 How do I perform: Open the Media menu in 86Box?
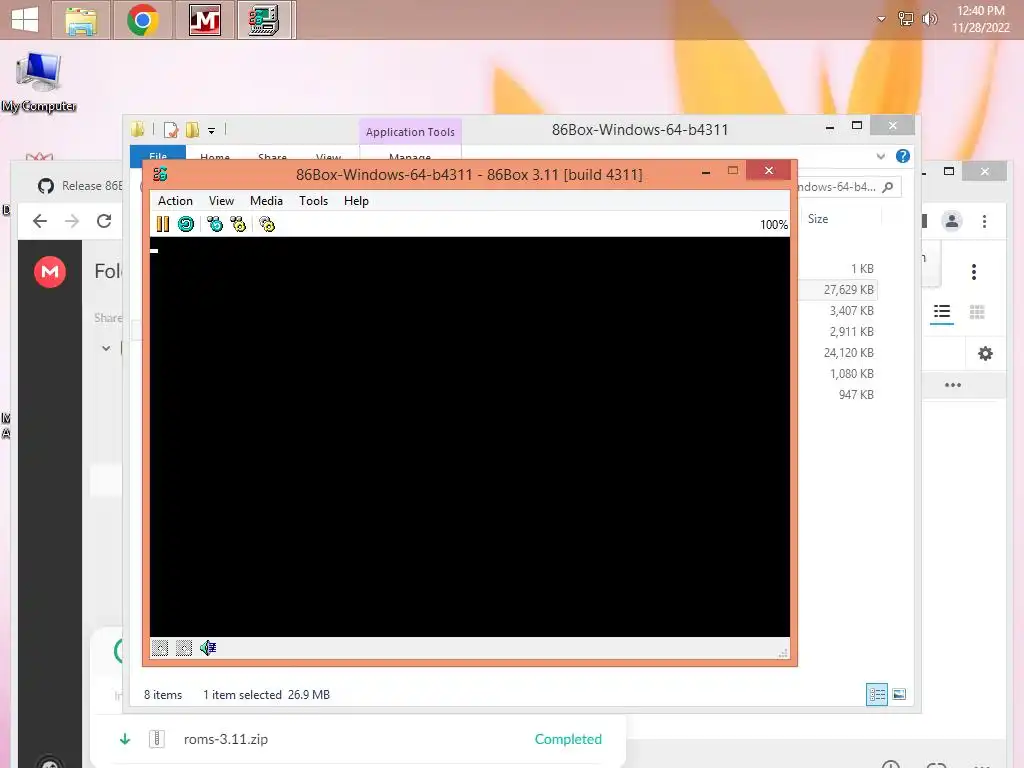tap(266, 201)
